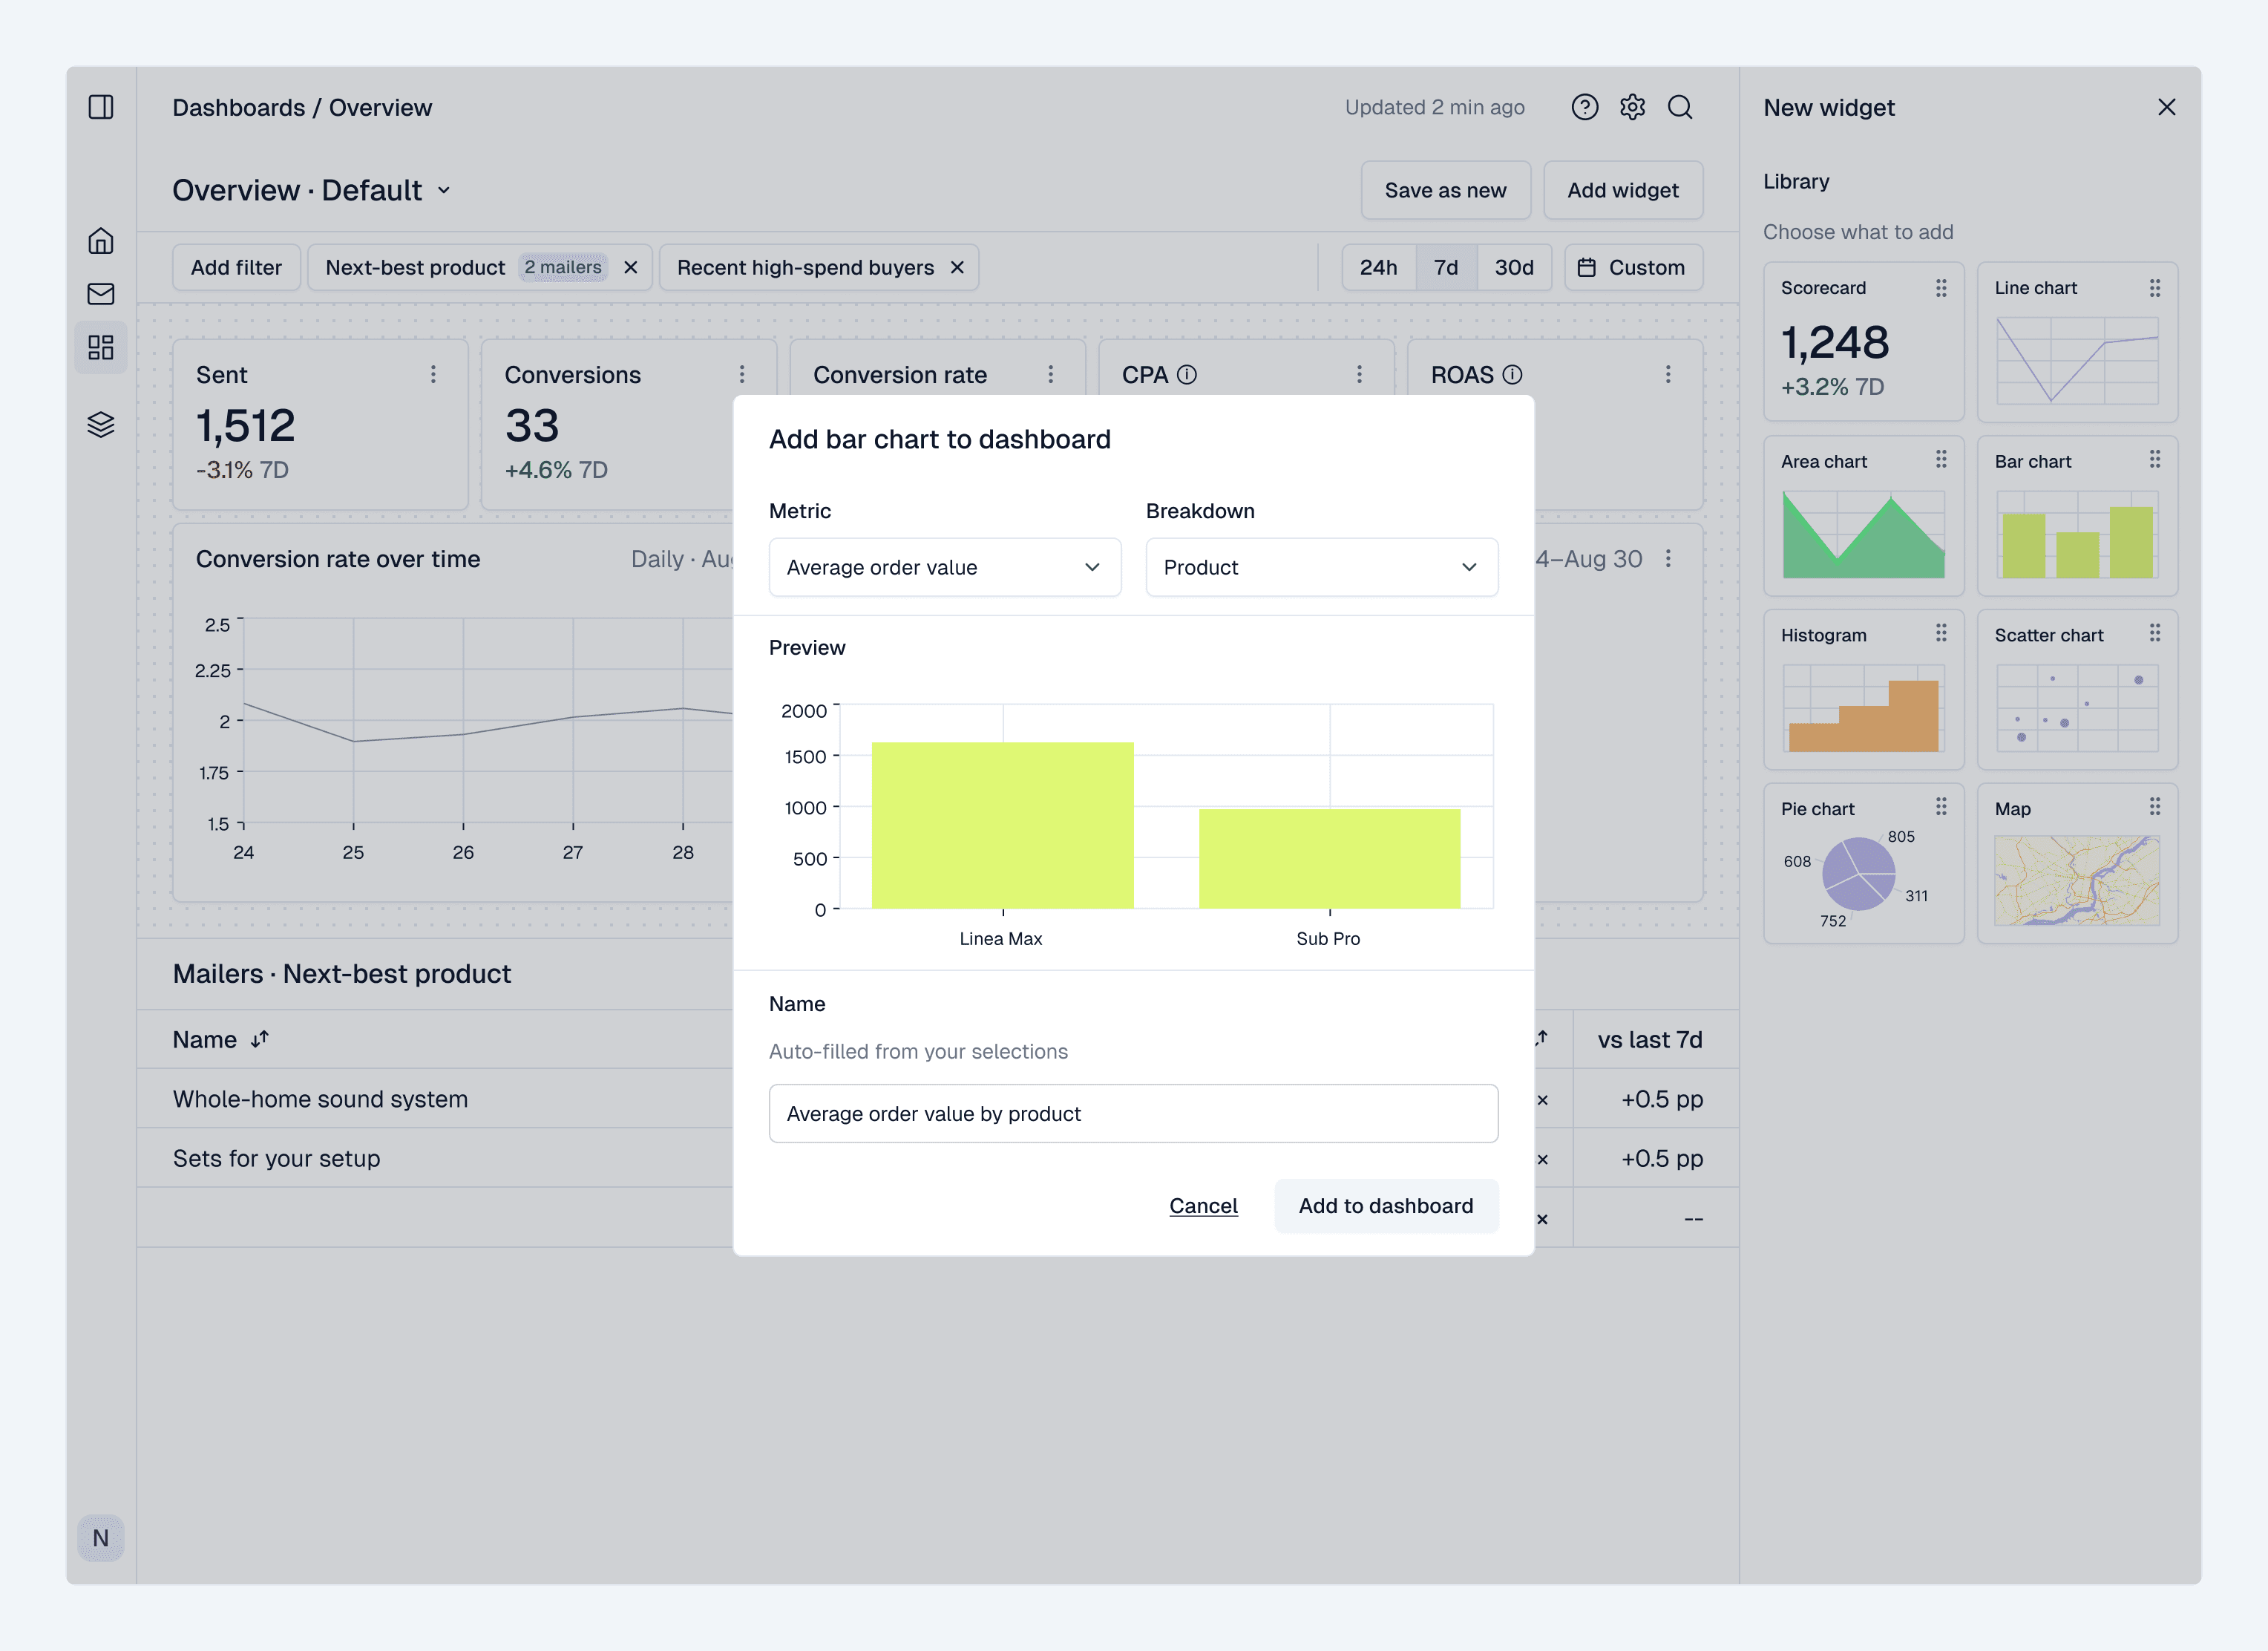This screenshot has height=1651, width=2268.
Task: Open the Dashboards grid icon in sidebar
Action: tap(101, 347)
